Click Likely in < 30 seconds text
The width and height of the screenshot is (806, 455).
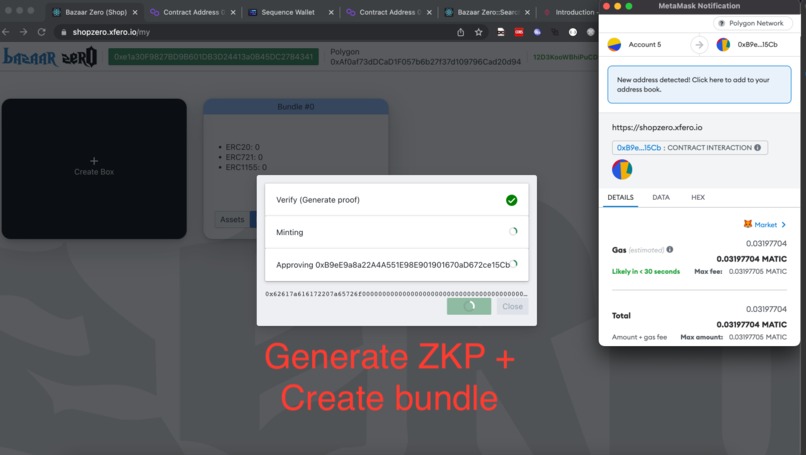[x=646, y=271]
